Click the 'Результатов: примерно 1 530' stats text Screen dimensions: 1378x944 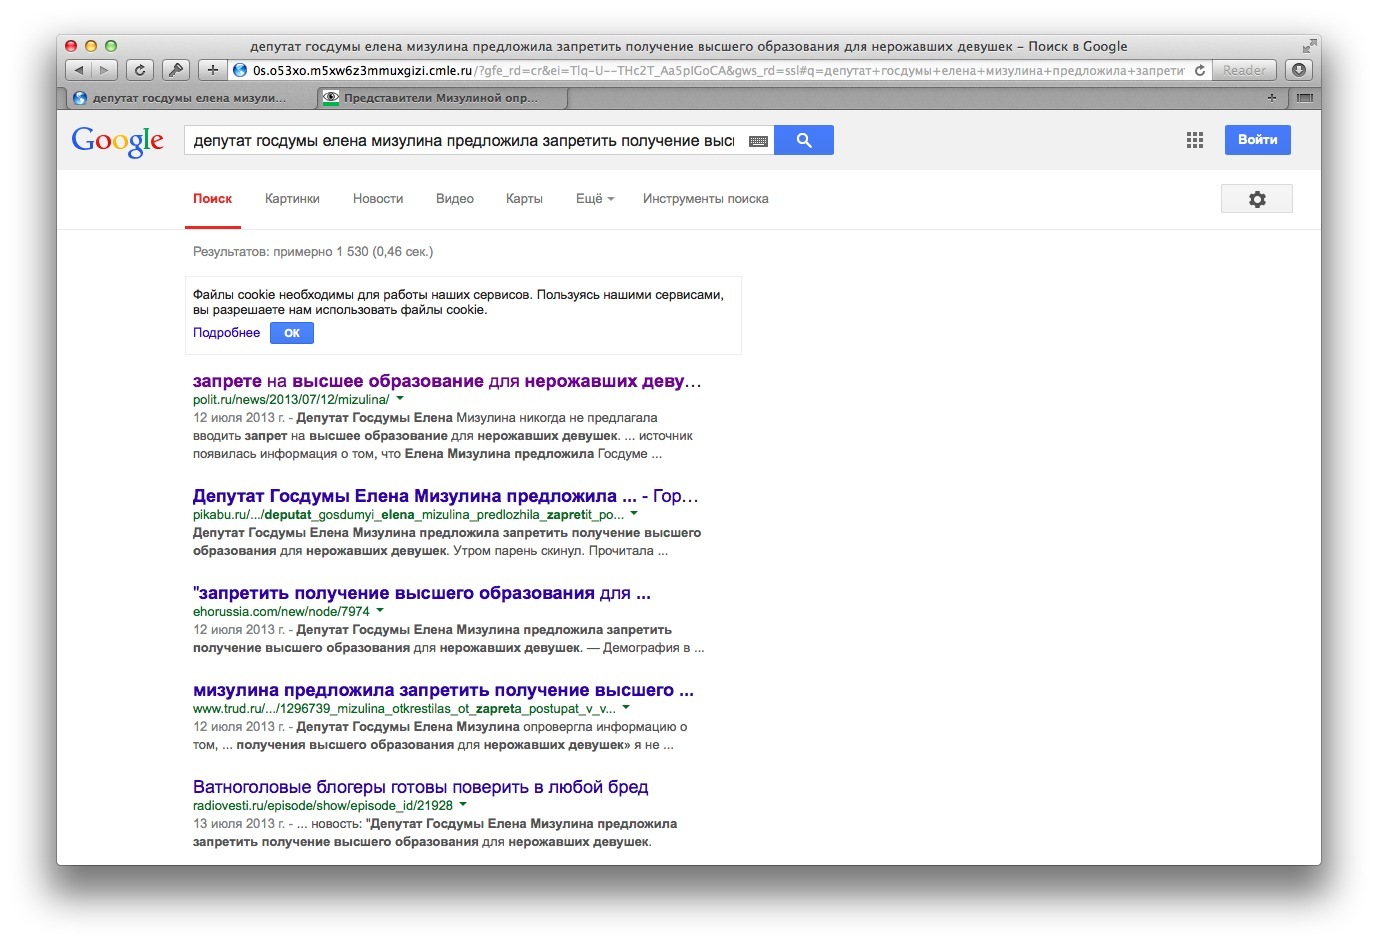point(313,252)
